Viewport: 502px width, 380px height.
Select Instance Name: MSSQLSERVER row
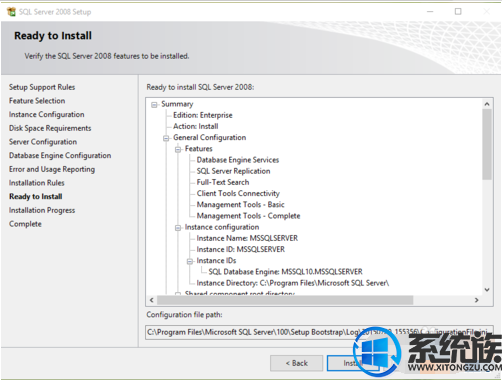(x=247, y=238)
